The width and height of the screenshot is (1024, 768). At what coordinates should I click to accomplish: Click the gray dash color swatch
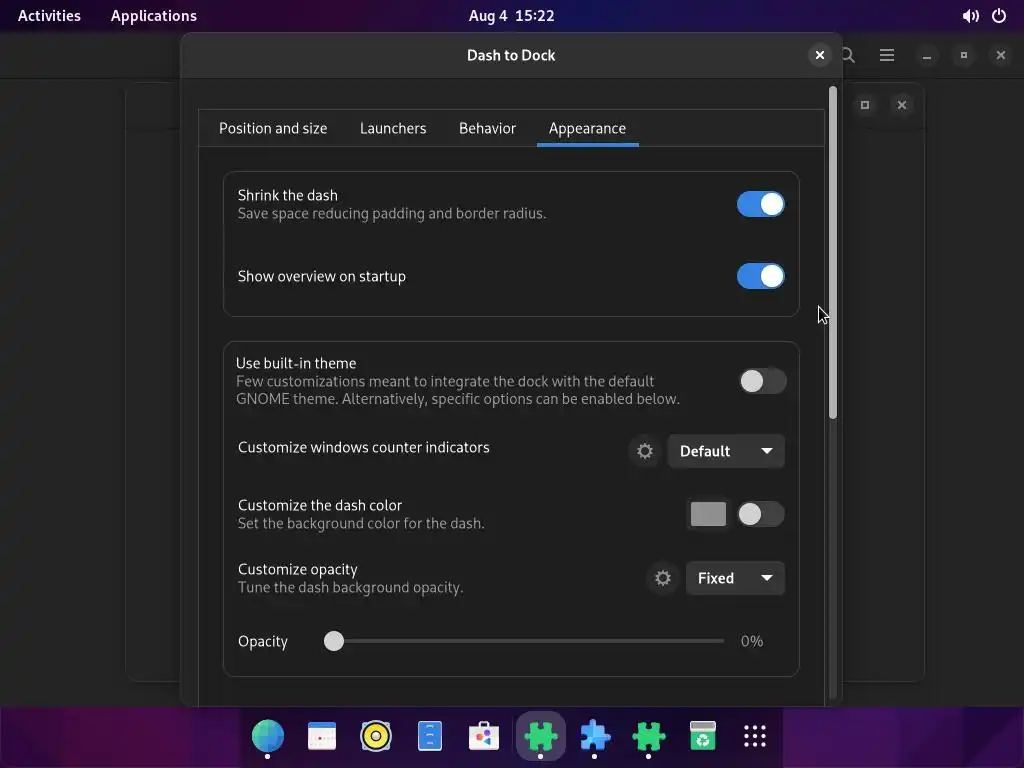click(x=708, y=514)
